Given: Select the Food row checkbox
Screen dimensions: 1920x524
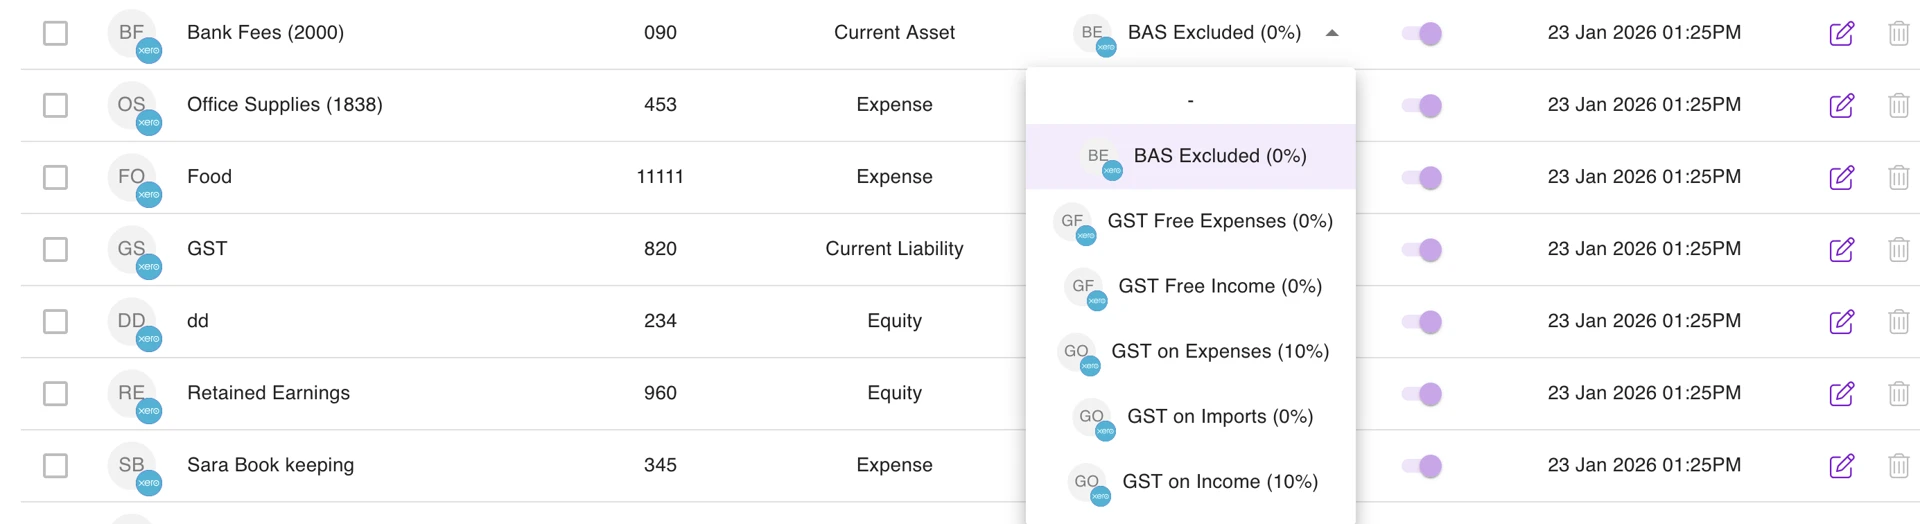Looking at the screenshot, I should click(x=55, y=177).
